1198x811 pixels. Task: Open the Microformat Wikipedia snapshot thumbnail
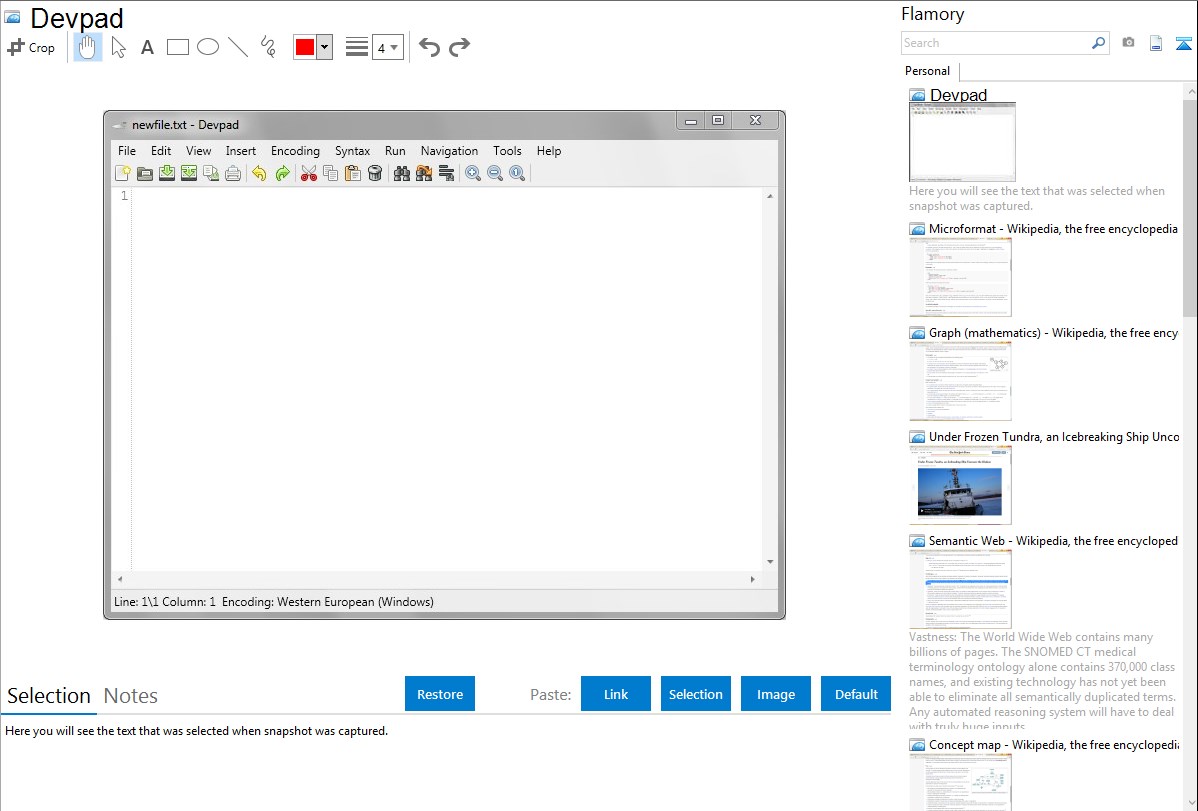(x=960, y=277)
